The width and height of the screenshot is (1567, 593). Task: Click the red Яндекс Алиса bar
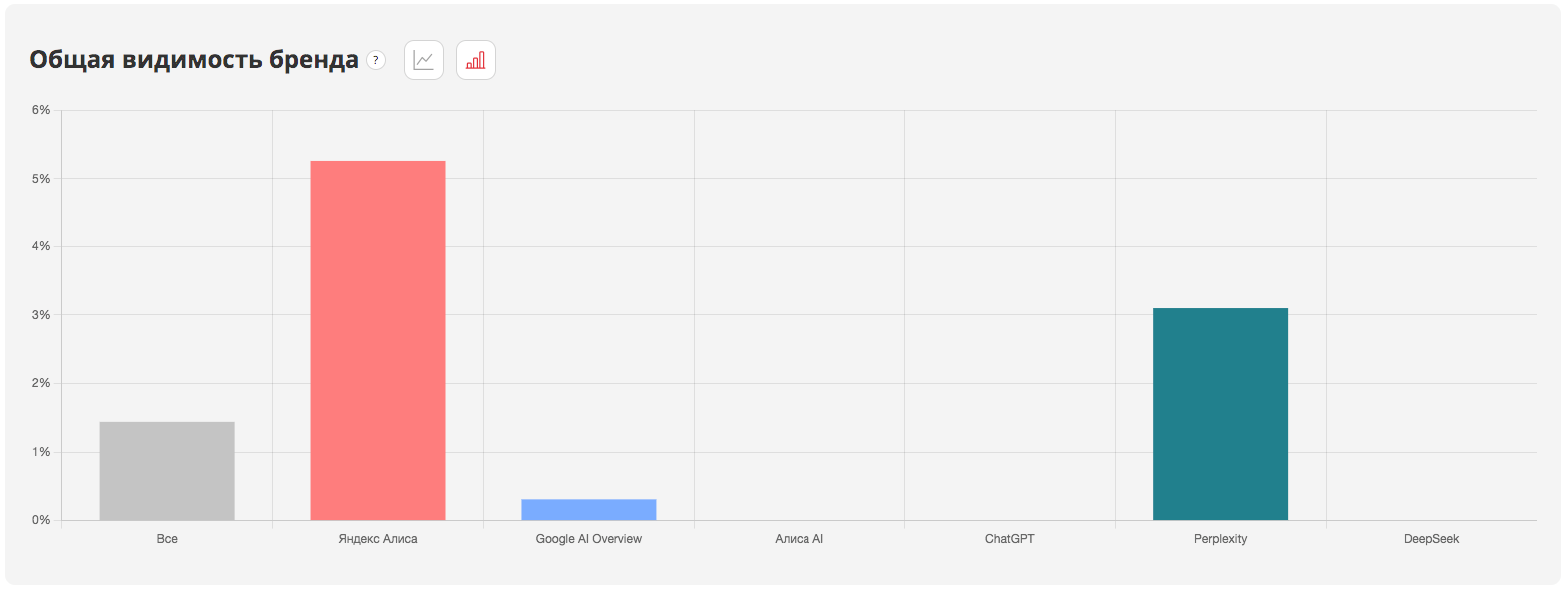pyautogui.click(x=378, y=340)
